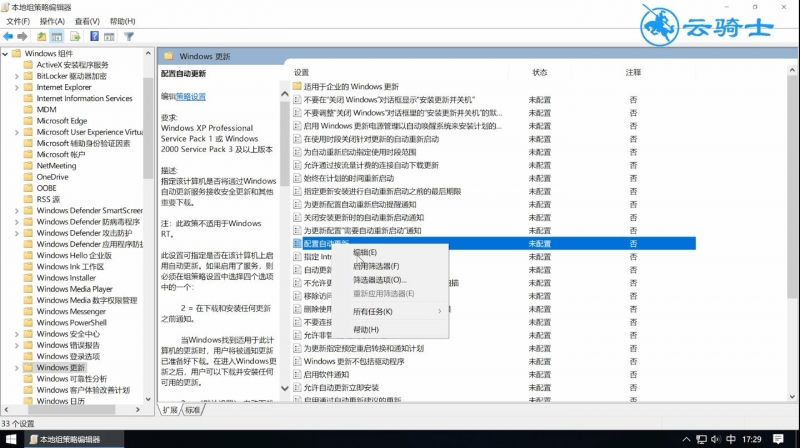Click the Windows Start button
The height and width of the screenshot is (448, 800).
(x=11, y=439)
